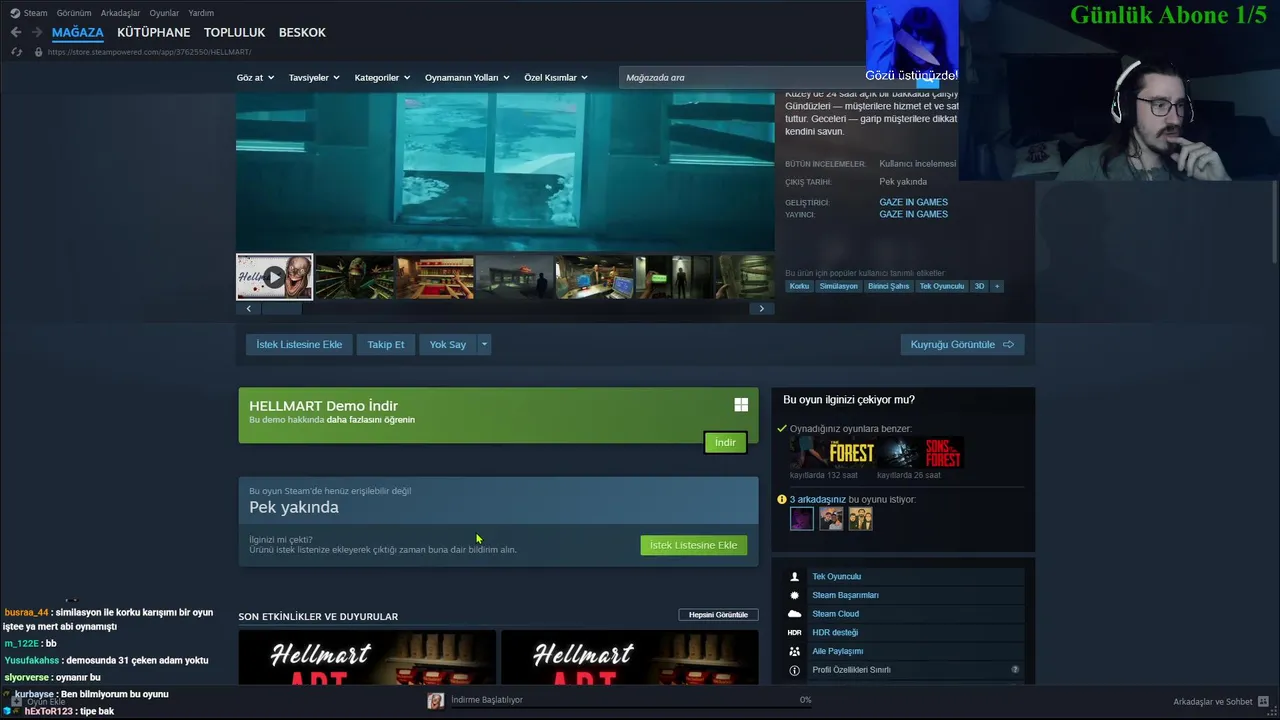Open the Oyunlar menu

pyautogui.click(x=164, y=13)
